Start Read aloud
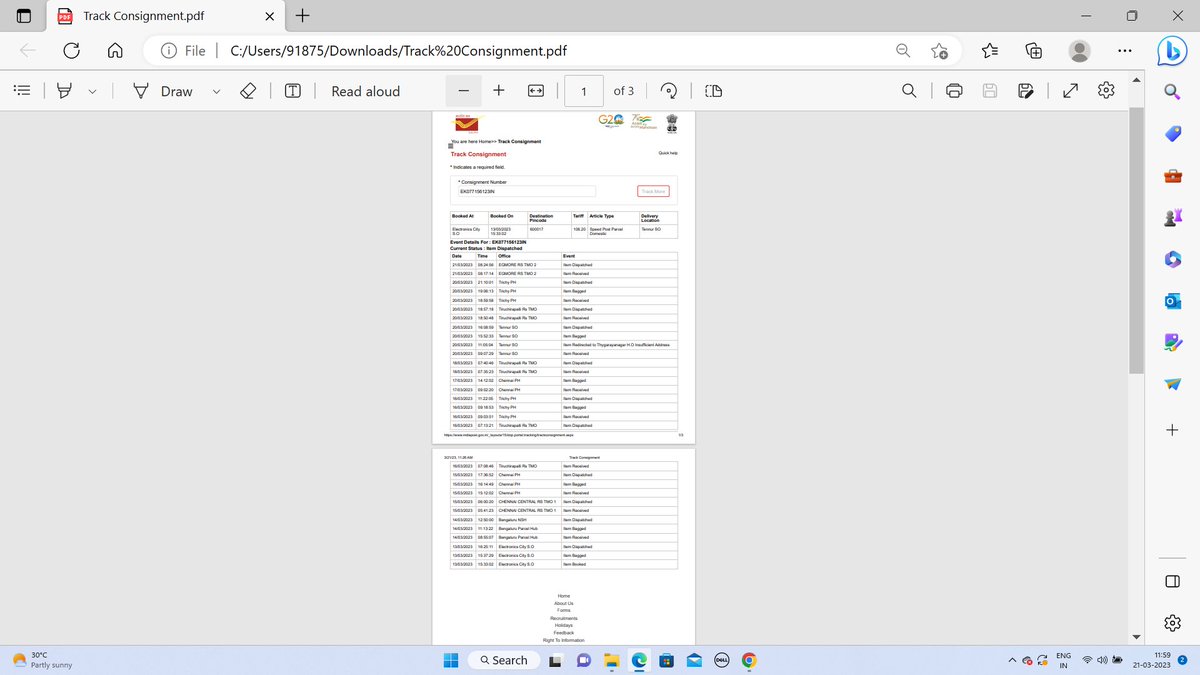Screen dimensions: 1200x675 point(365,91)
